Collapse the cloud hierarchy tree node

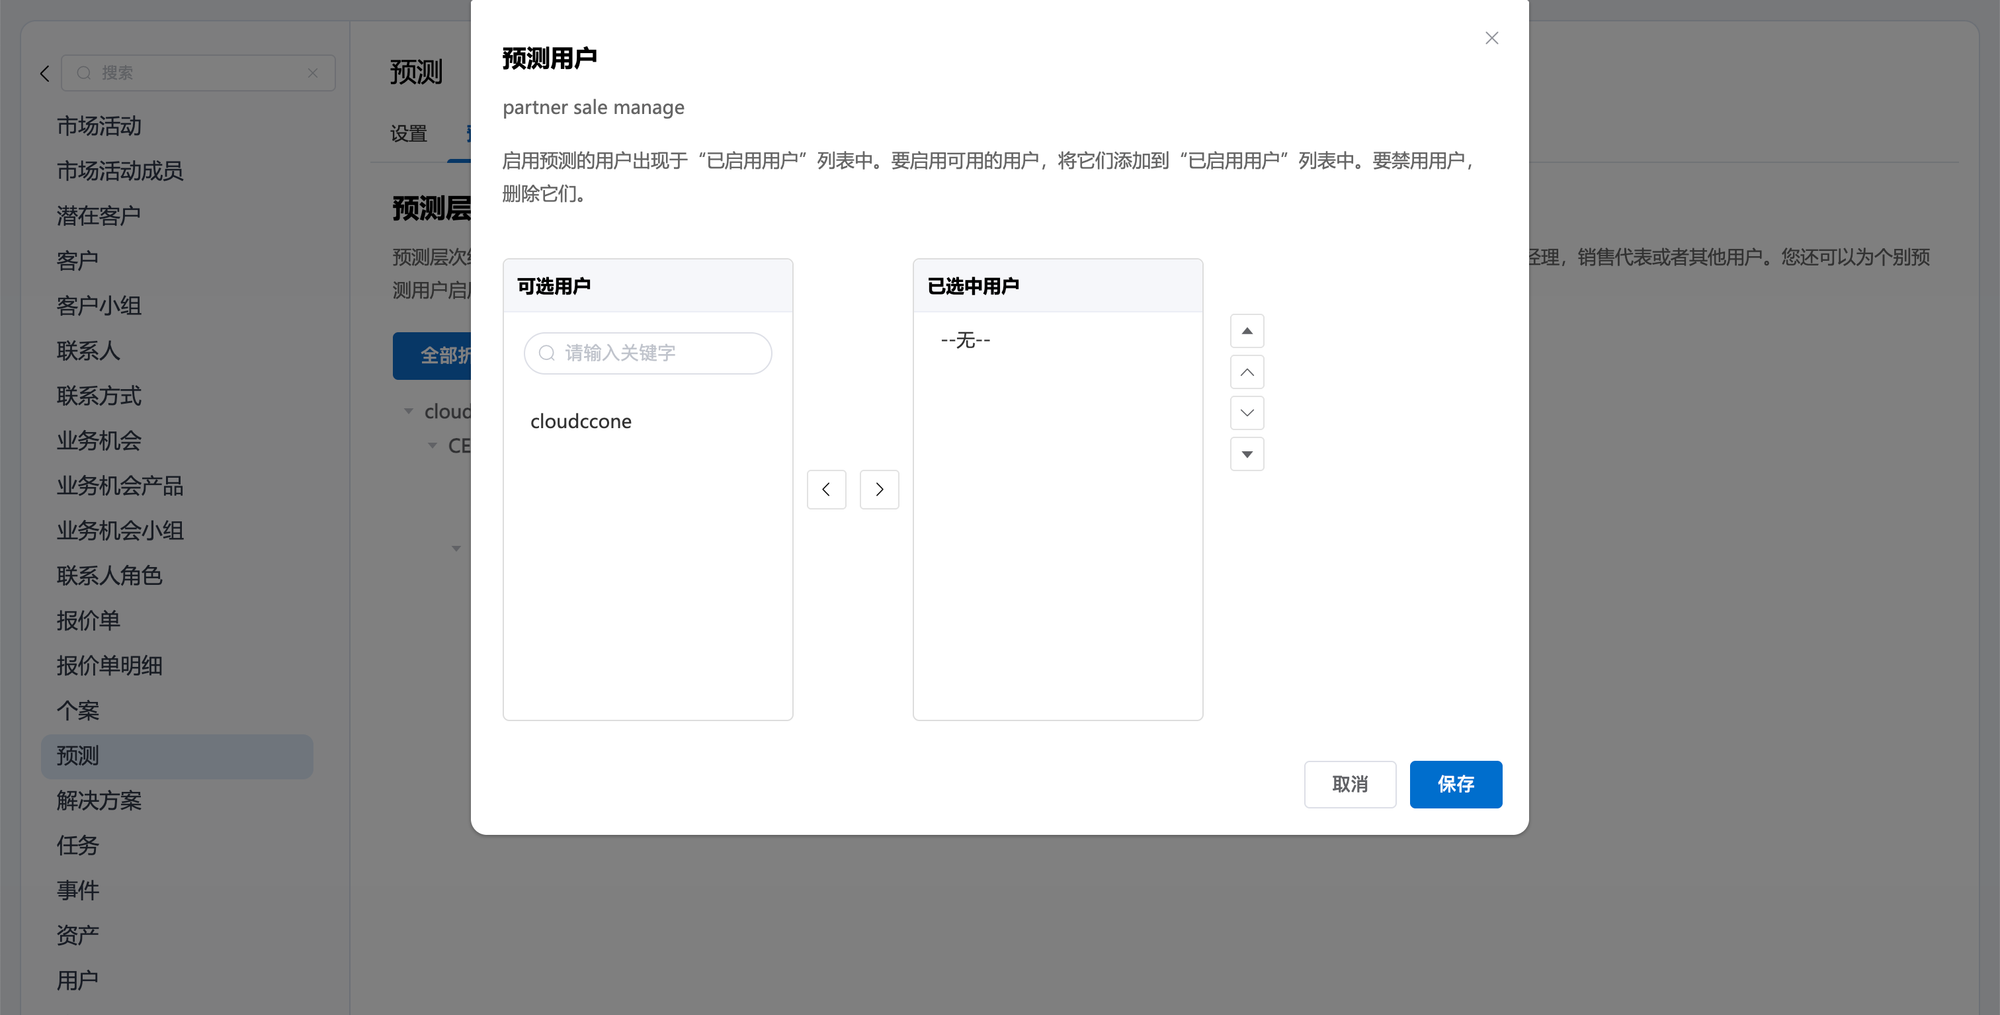(408, 411)
